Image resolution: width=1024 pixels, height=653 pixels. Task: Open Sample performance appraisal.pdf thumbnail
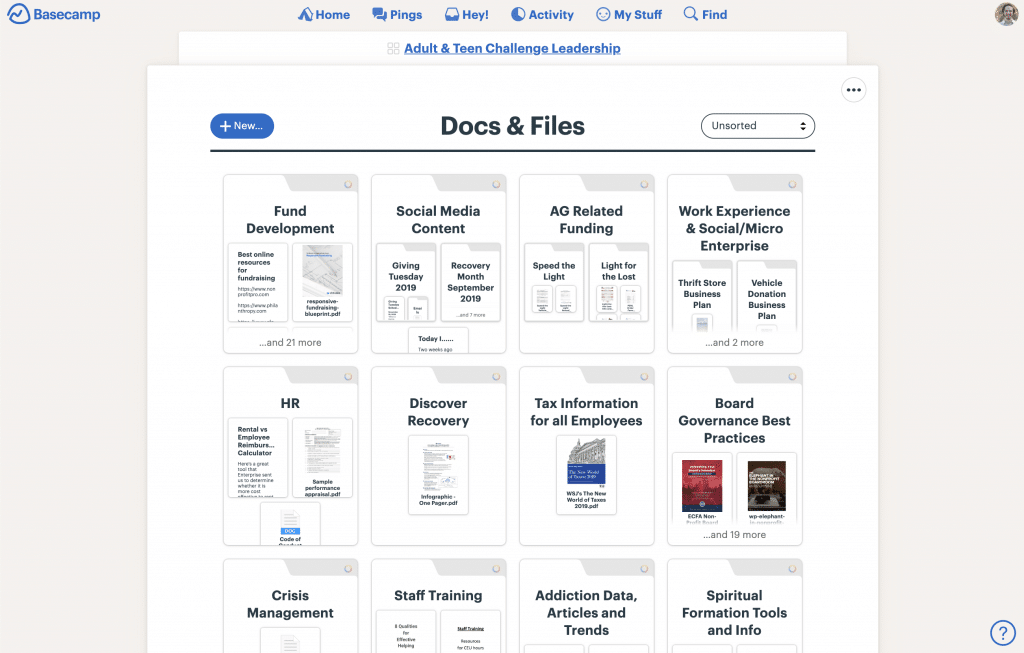[x=323, y=458]
